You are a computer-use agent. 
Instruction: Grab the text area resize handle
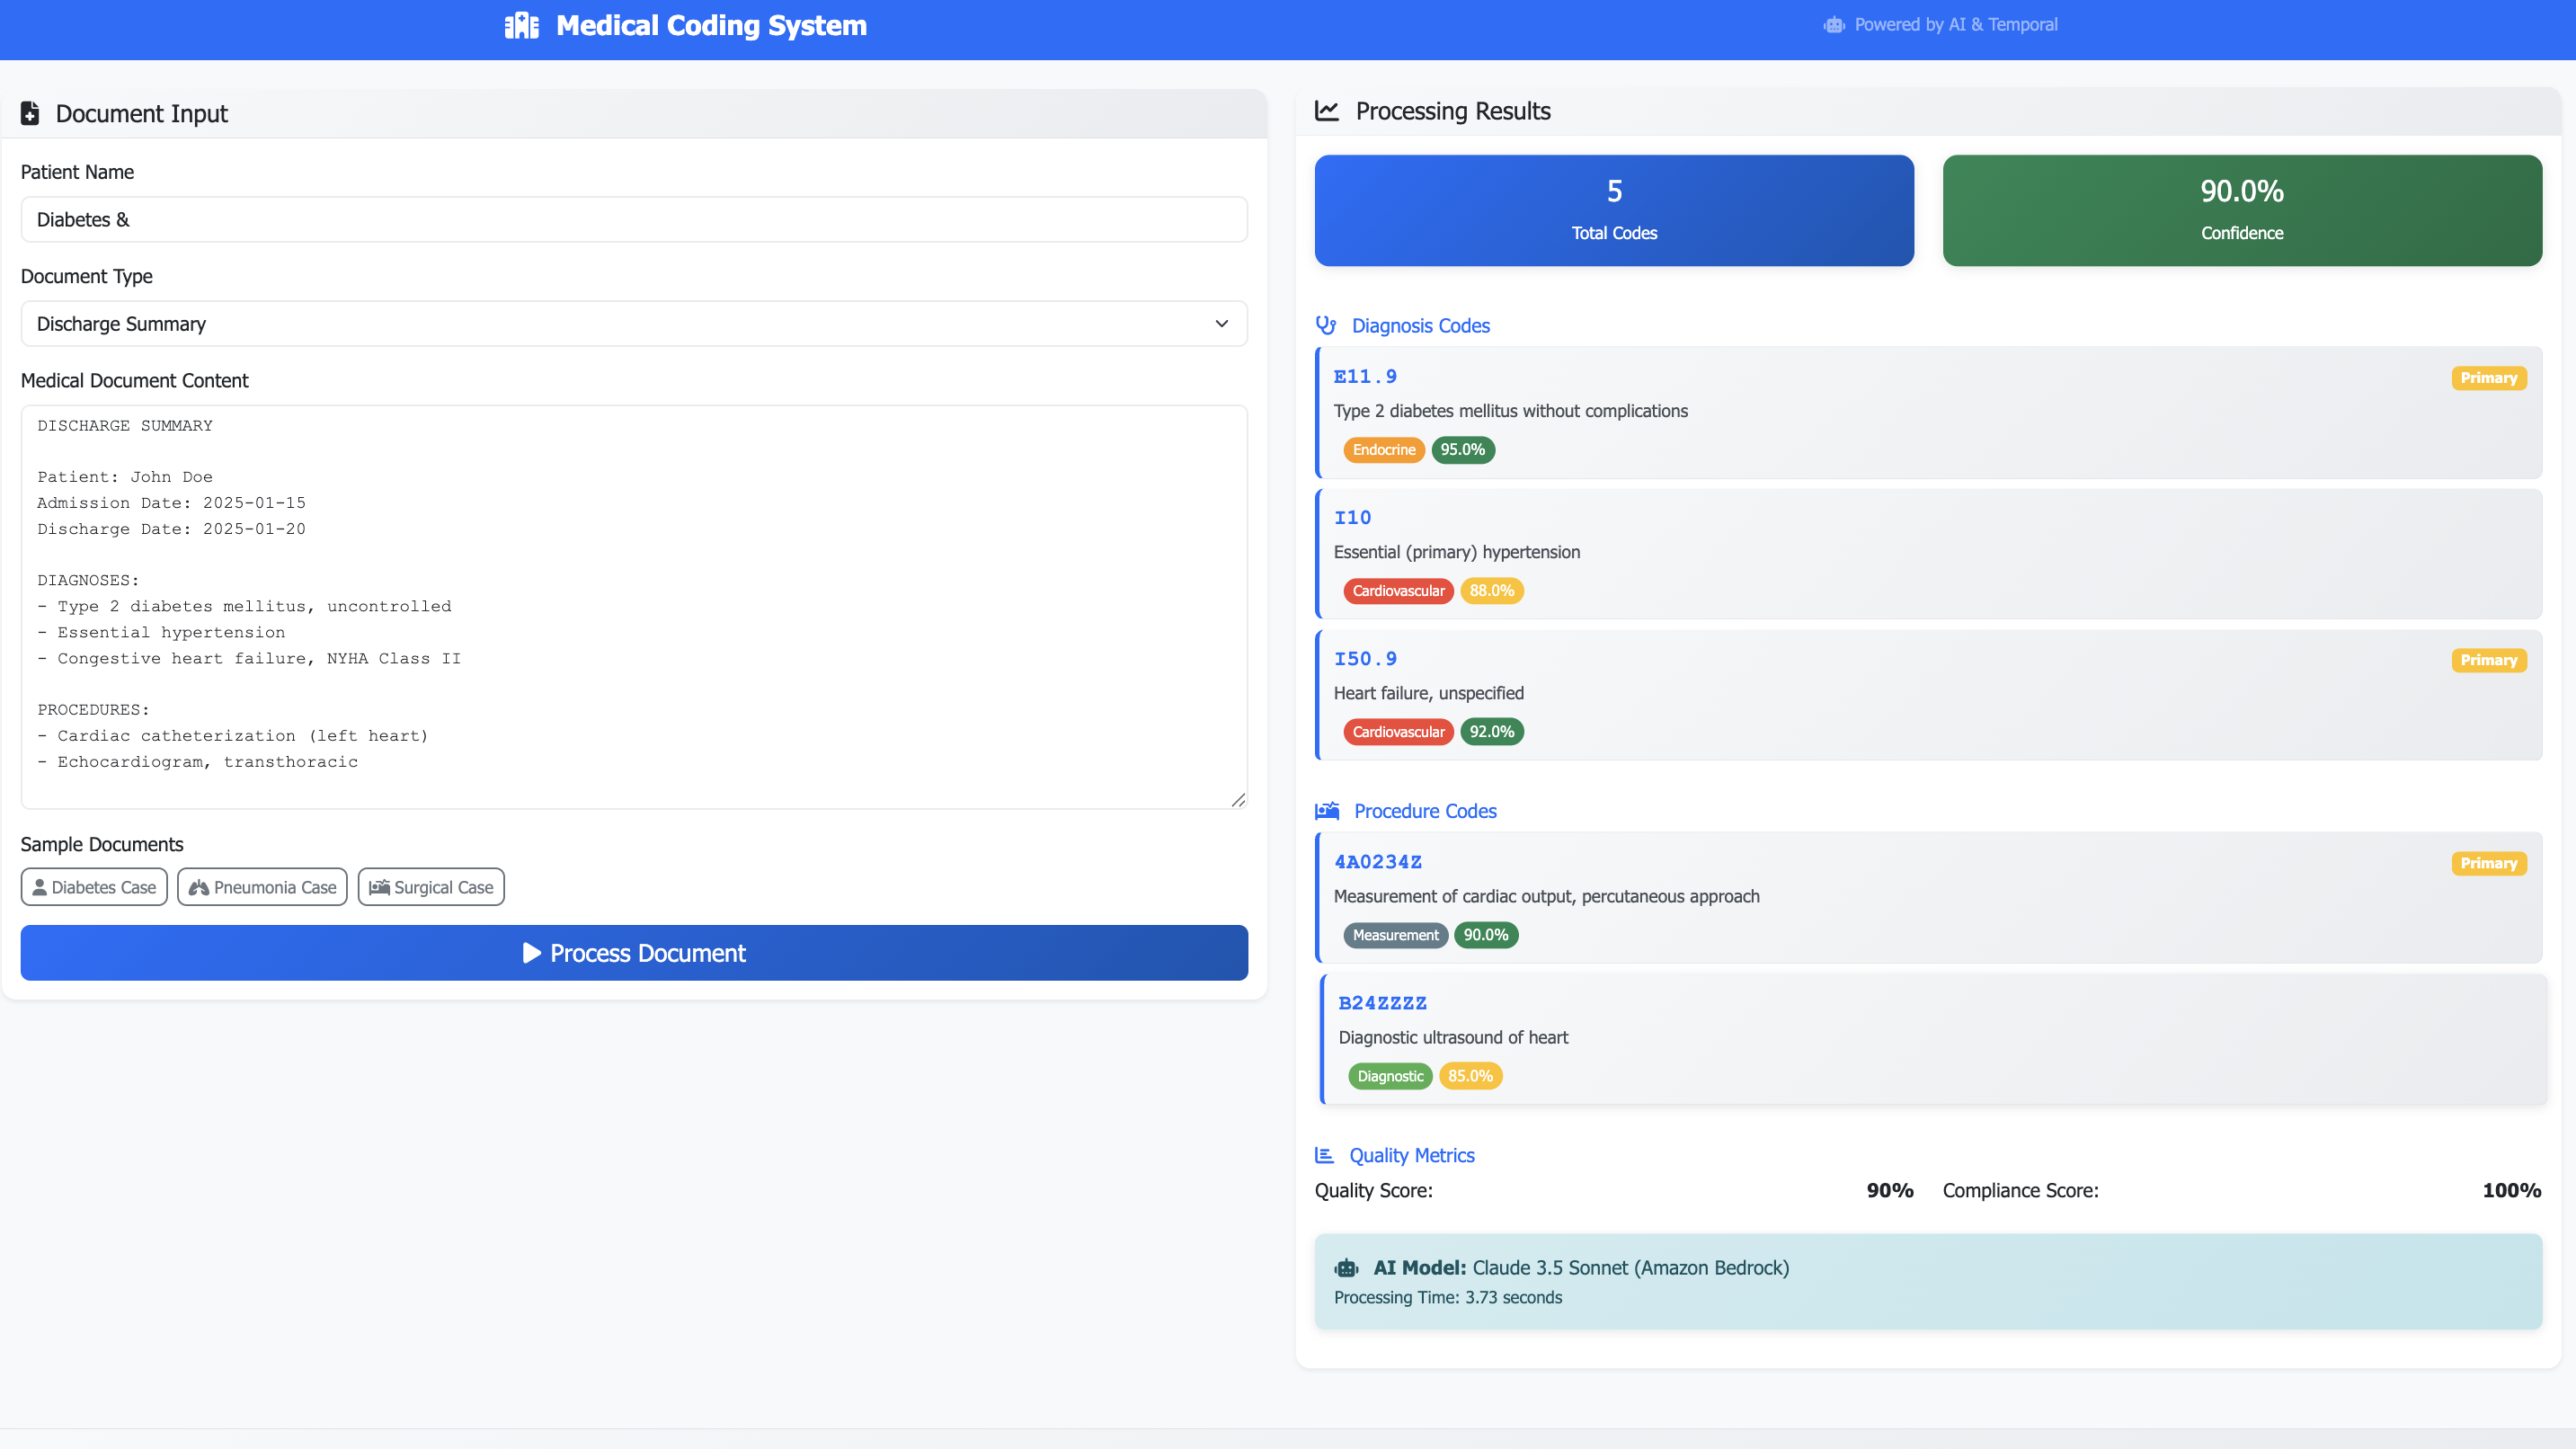pos(1238,799)
